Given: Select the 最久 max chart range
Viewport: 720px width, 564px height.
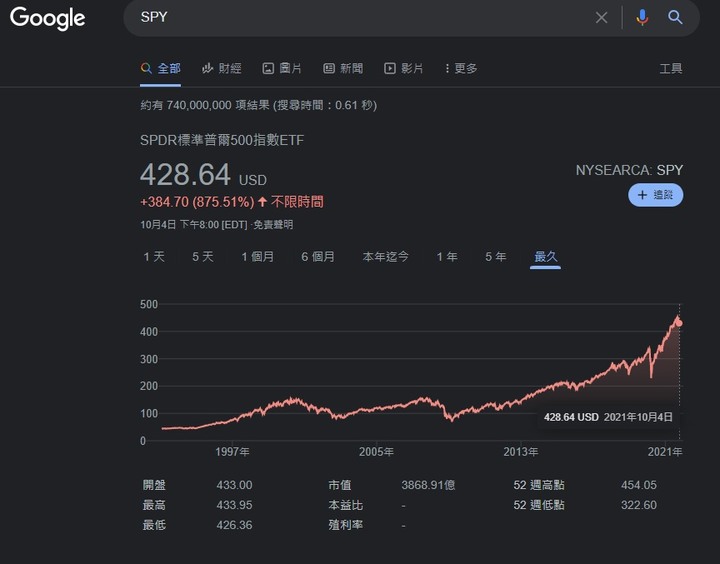Looking at the screenshot, I should click(x=546, y=256).
